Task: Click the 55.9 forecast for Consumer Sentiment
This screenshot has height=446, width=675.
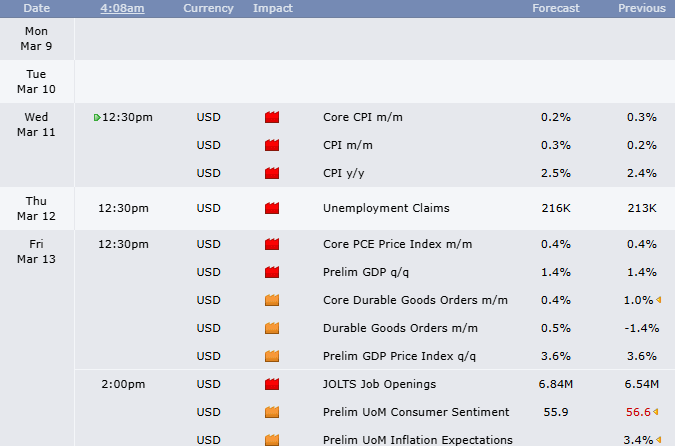Action: 556,412
